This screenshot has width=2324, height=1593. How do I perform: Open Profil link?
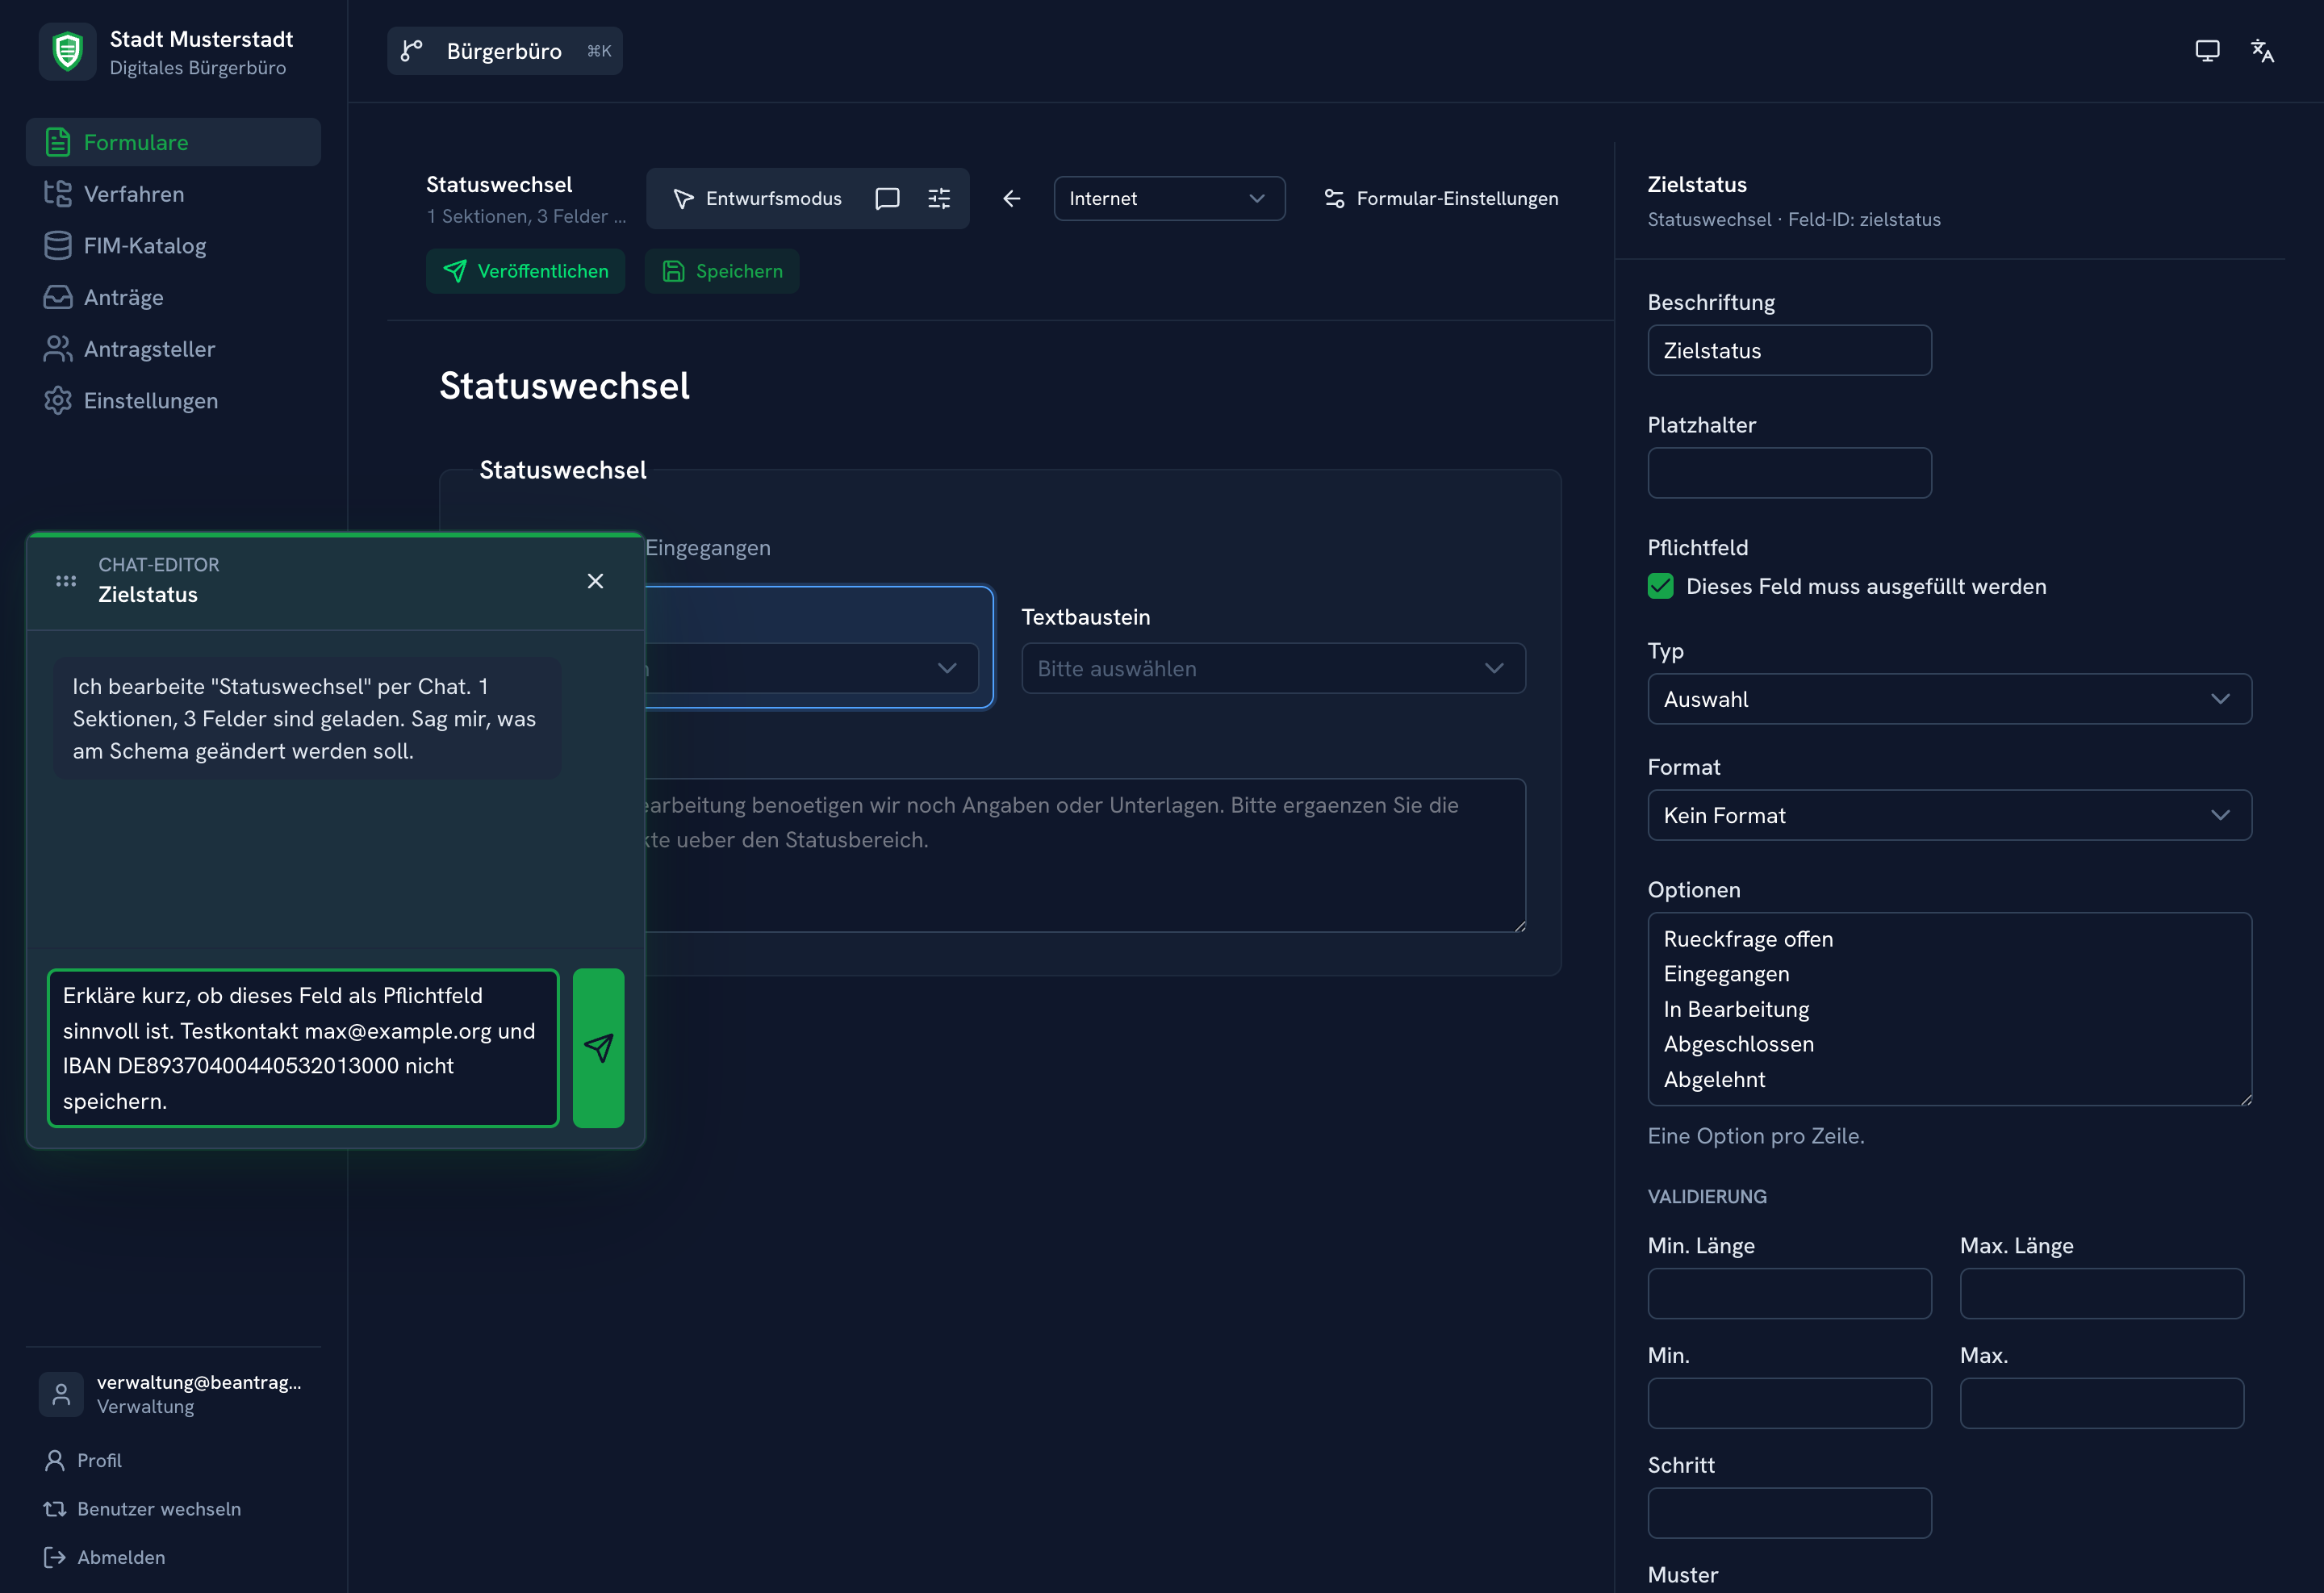coord(84,1460)
